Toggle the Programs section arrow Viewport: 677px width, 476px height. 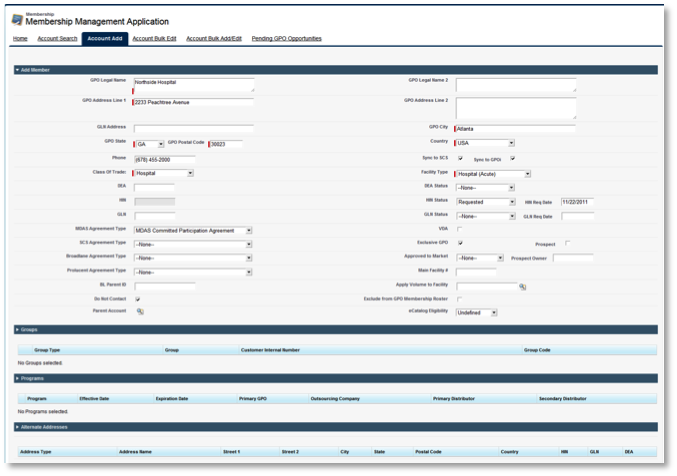pos(17,378)
